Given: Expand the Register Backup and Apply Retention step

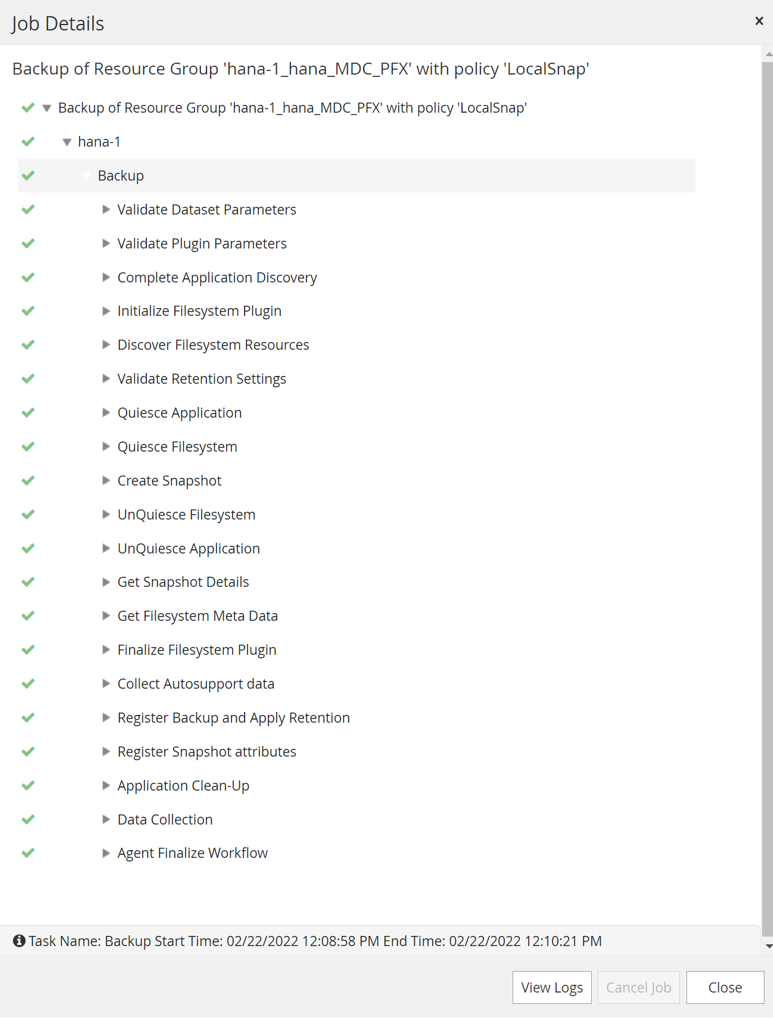Looking at the screenshot, I should 106,718.
